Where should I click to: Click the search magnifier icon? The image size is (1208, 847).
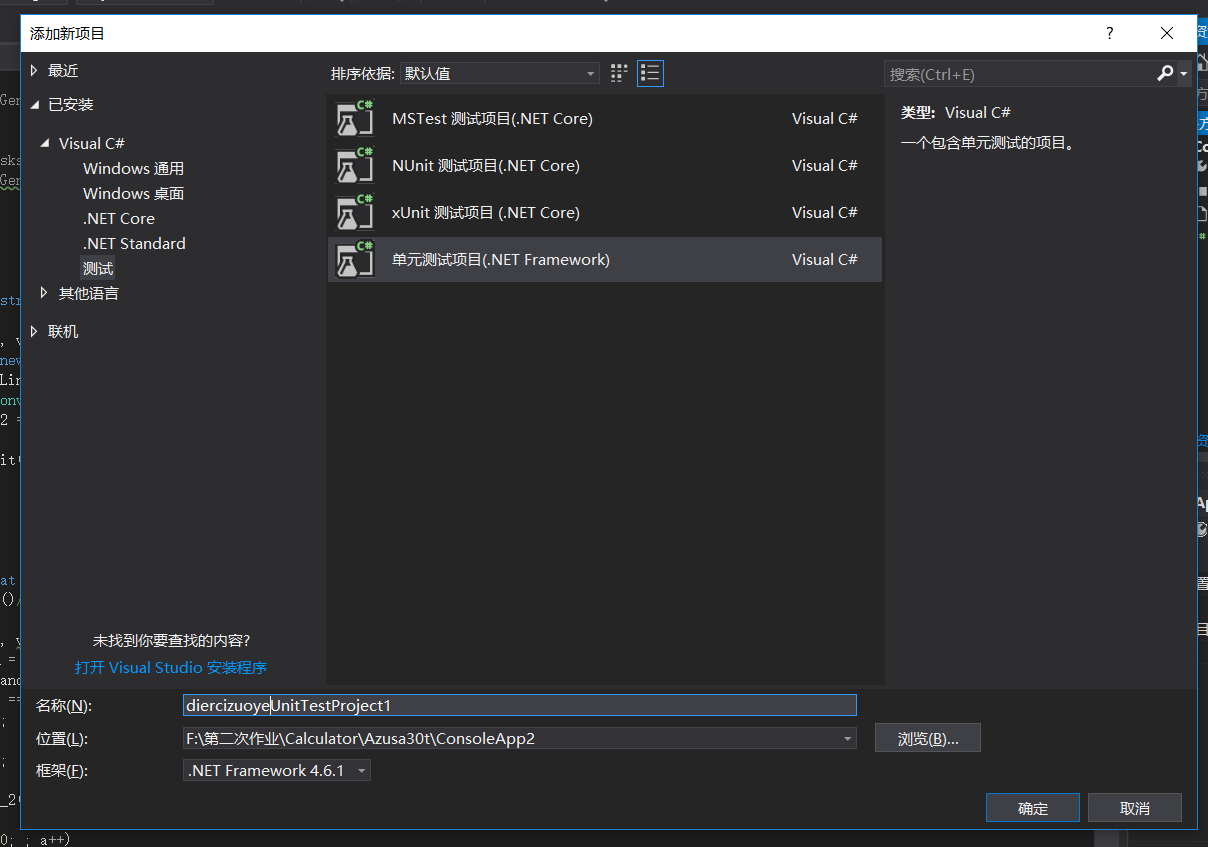point(1165,73)
